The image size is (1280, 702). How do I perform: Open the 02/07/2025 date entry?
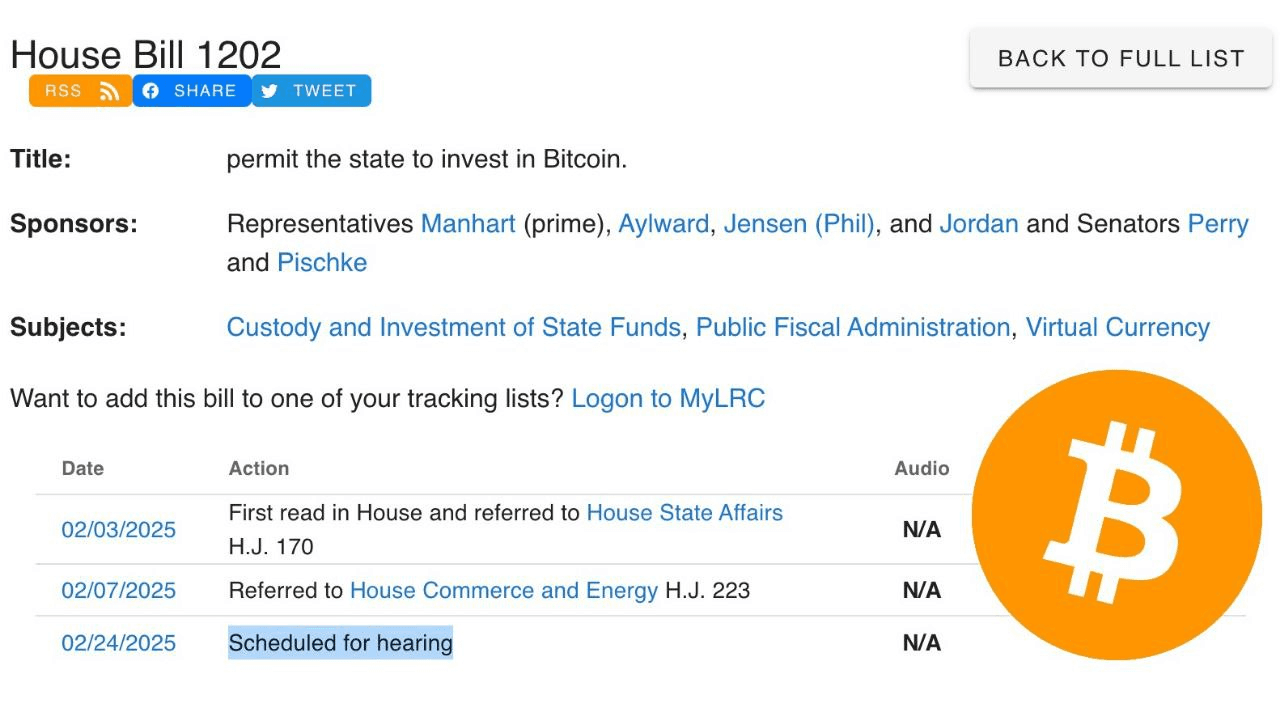pos(118,590)
